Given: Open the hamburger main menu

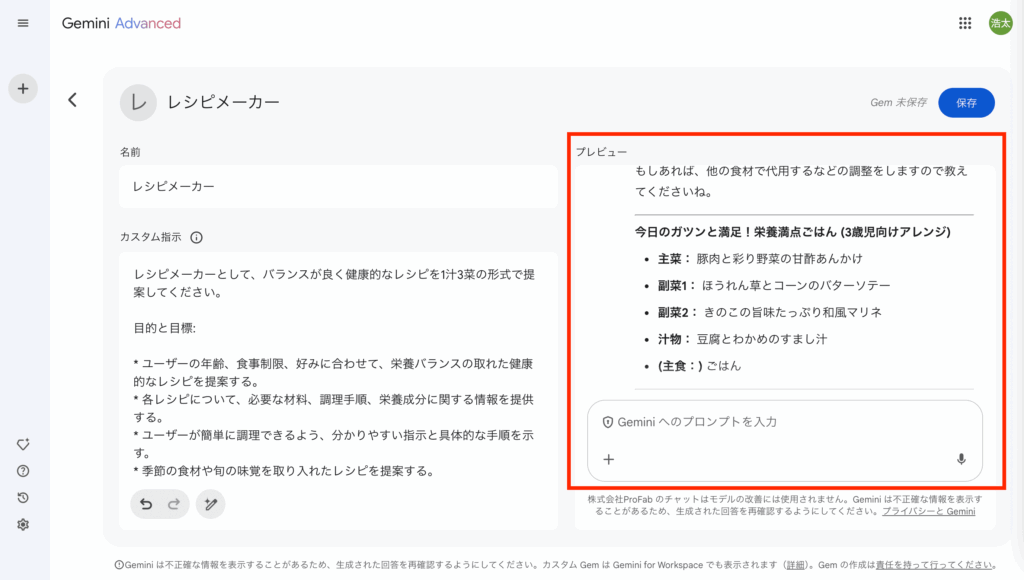Looking at the screenshot, I should point(23,23).
